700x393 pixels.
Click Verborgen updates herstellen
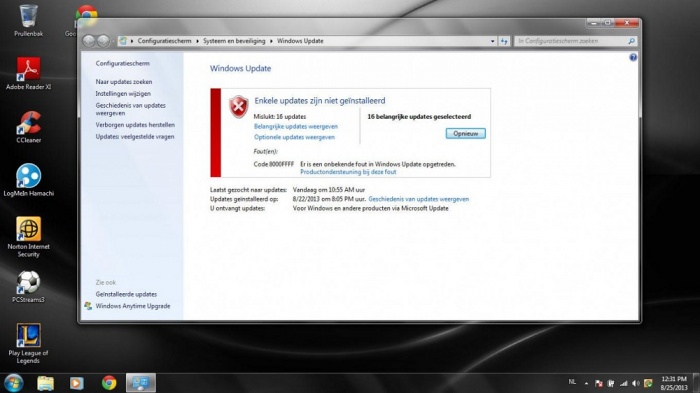click(135, 125)
